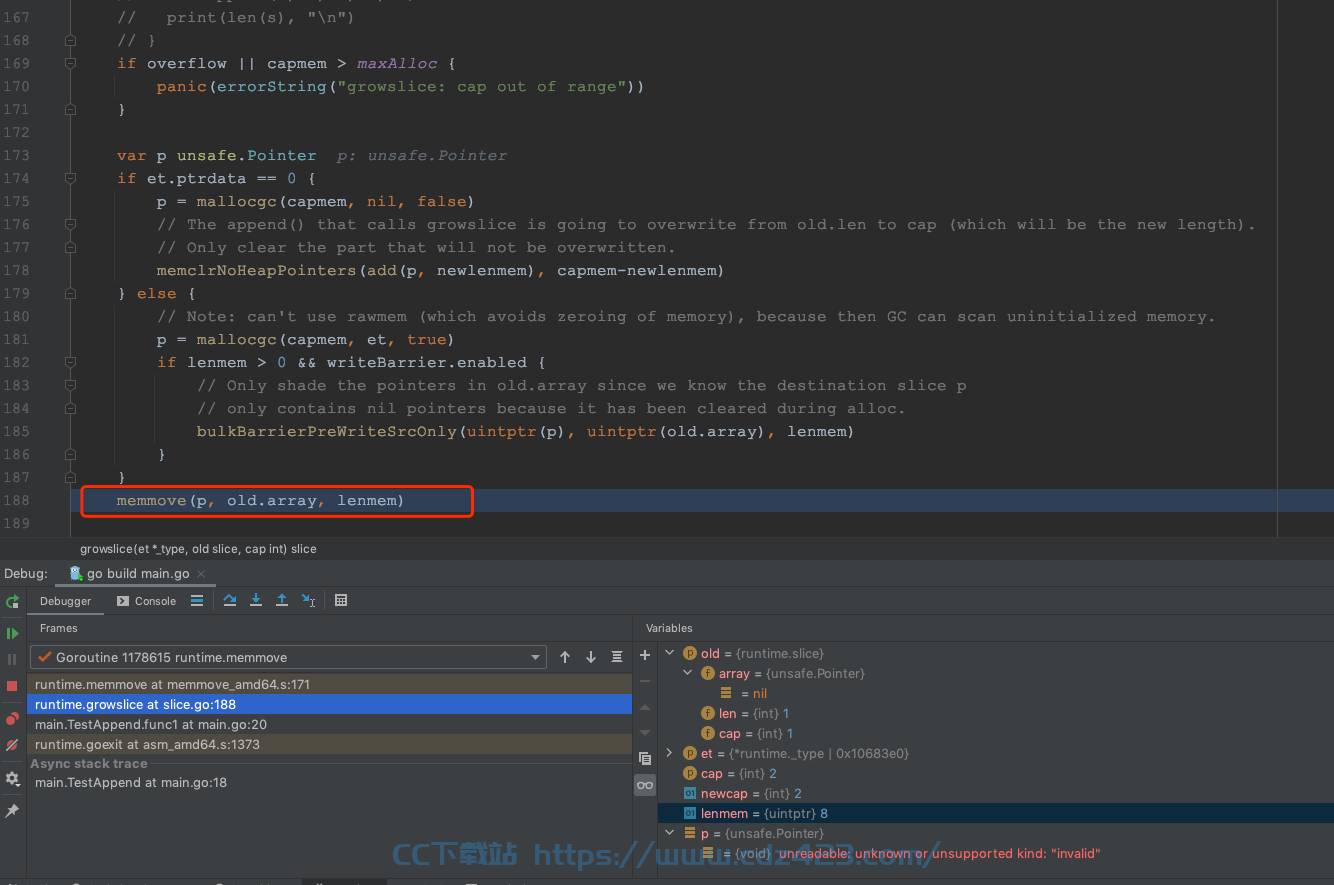The image size is (1334, 885).
Task: Click var p unsafe.Pointer declaration
Action: point(217,155)
